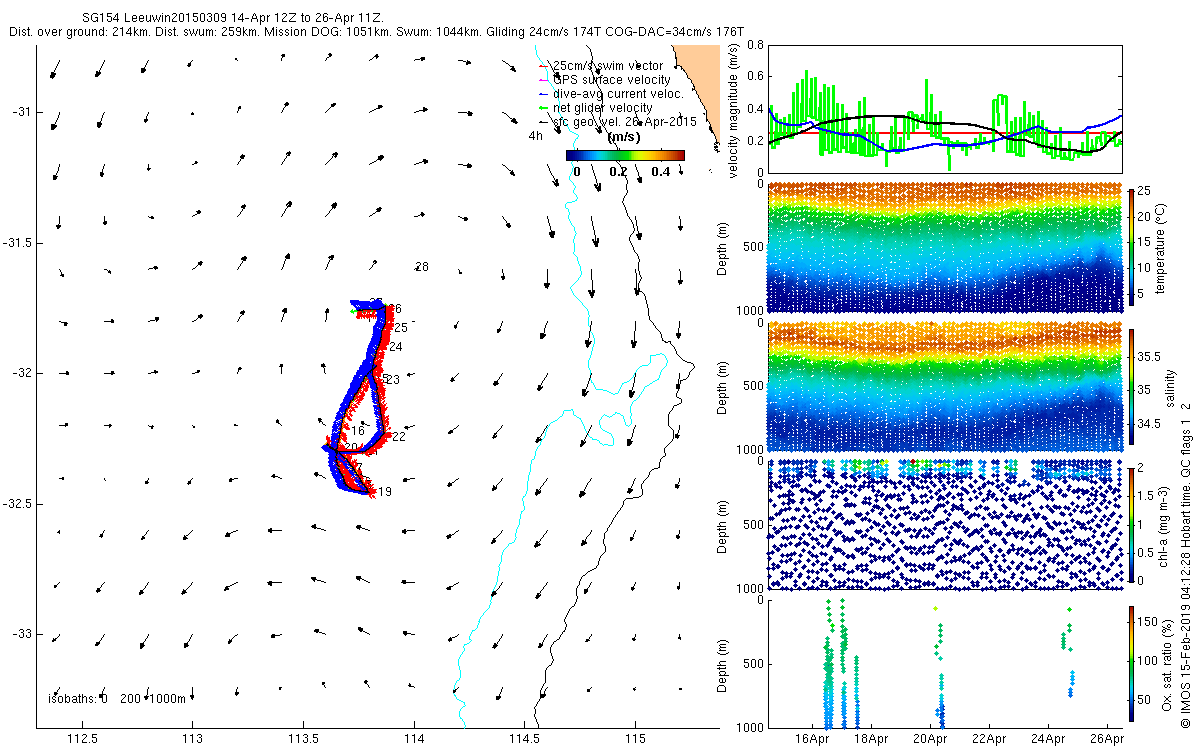Click map latitude tick "-32.5"
1200x750 pixels.
coord(16,504)
